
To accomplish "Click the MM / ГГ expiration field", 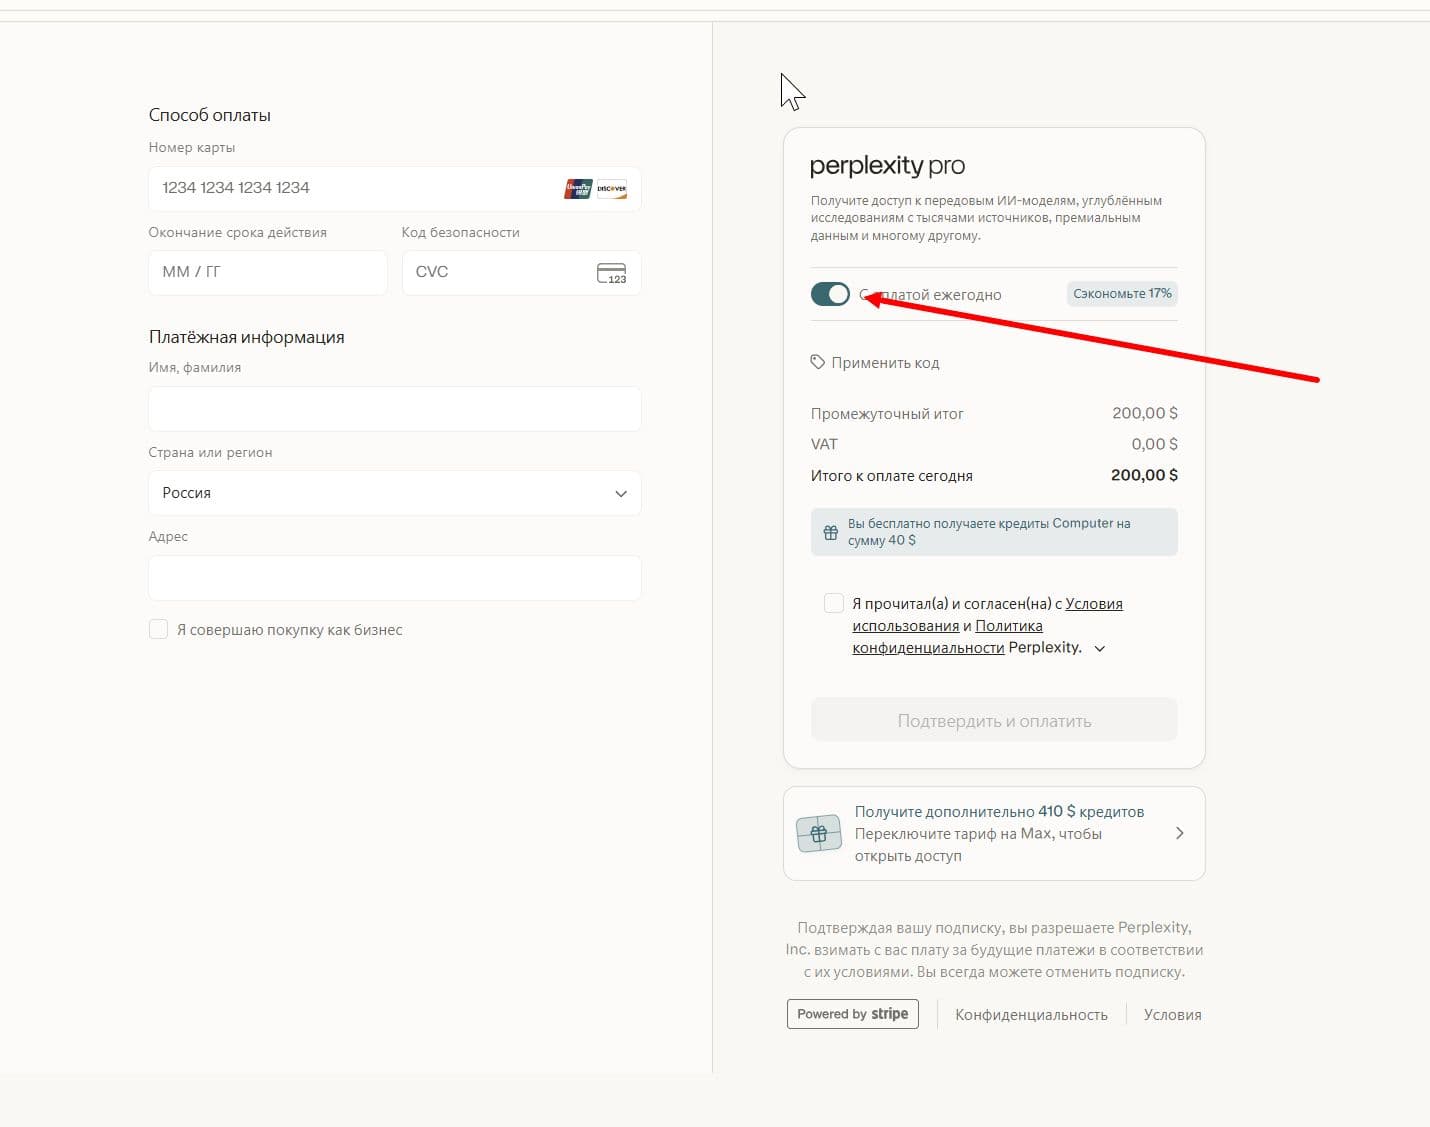I will [x=268, y=272].
